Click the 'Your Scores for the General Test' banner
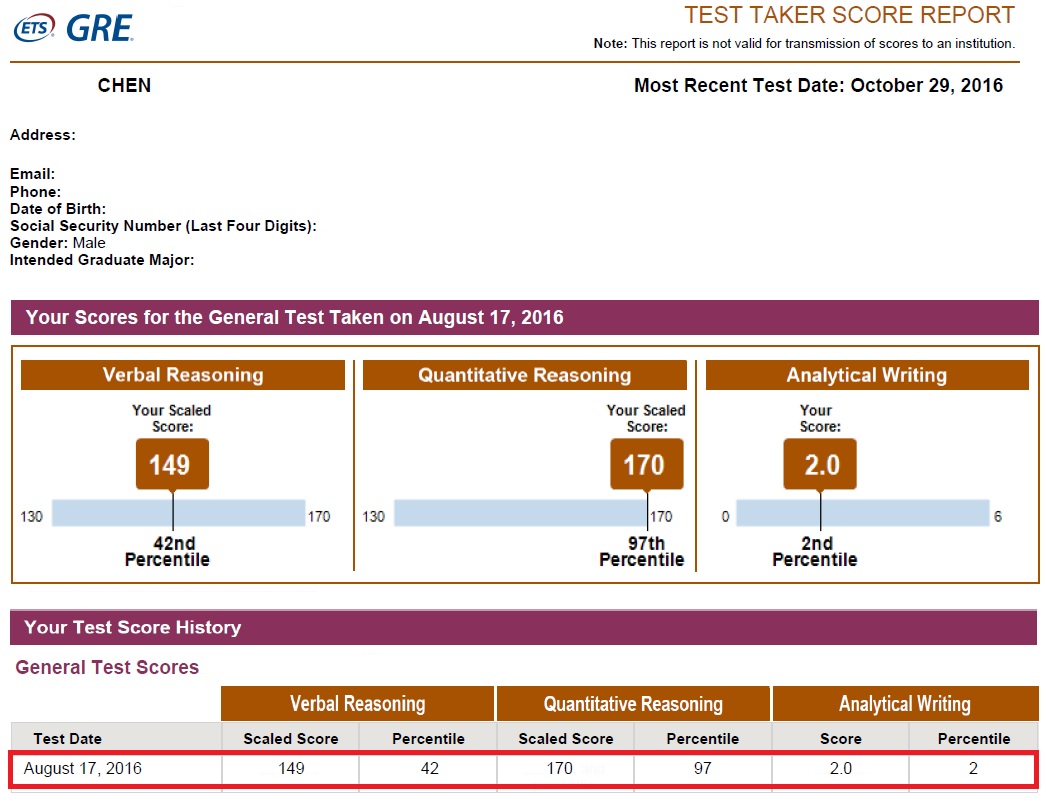Screen dimensions: 1046x801 tap(524, 317)
